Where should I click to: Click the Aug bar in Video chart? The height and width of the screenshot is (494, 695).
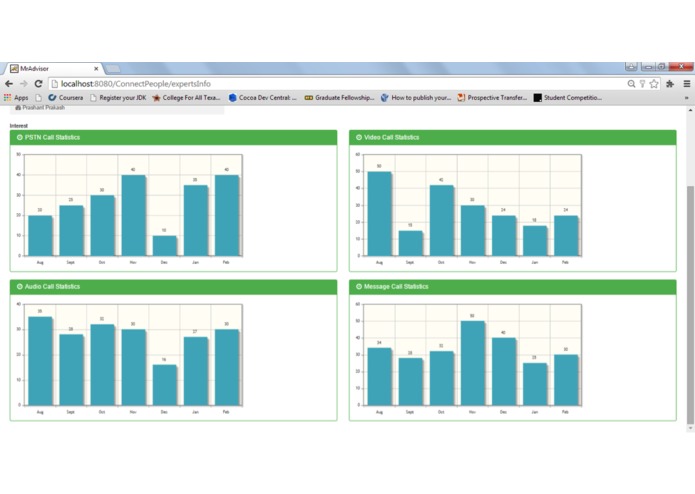pyautogui.click(x=379, y=214)
